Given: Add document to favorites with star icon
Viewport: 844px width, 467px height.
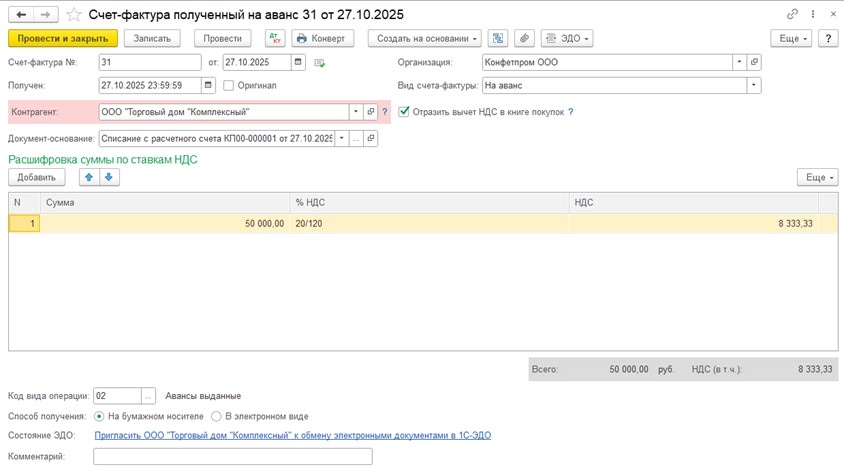Looking at the screenshot, I should (x=74, y=14).
